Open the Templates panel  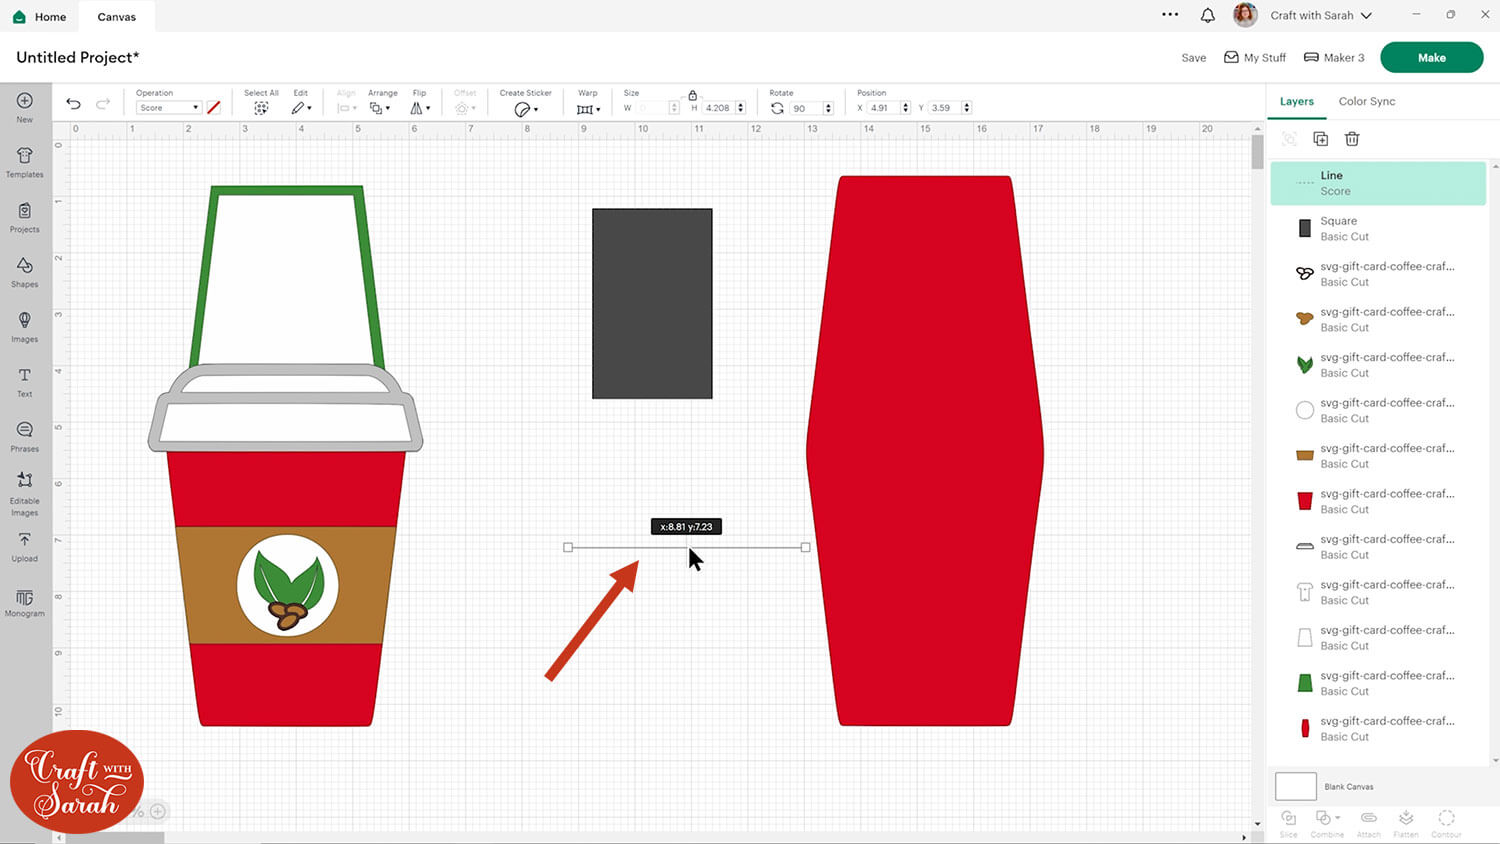click(25, 161)
